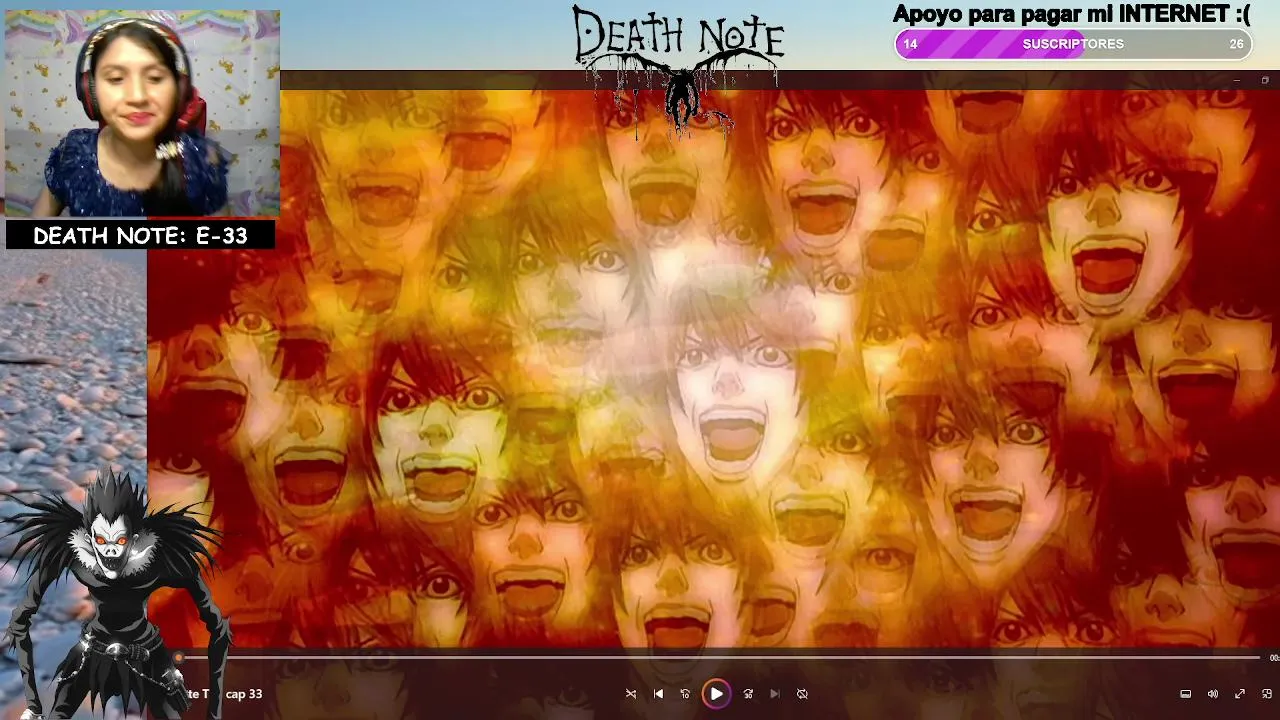
Task: Skip back 10 seconds
Action: (x=685, y=694)
